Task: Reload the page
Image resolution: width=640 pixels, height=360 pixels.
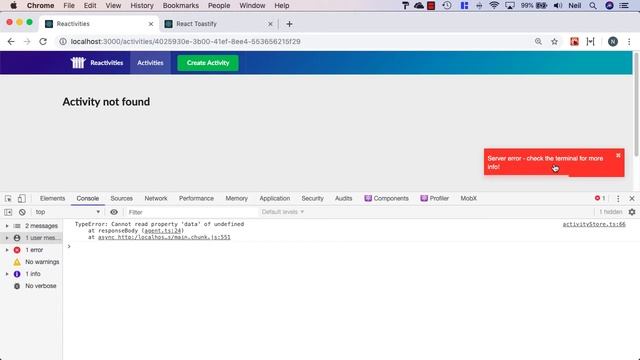Action: 43,42
